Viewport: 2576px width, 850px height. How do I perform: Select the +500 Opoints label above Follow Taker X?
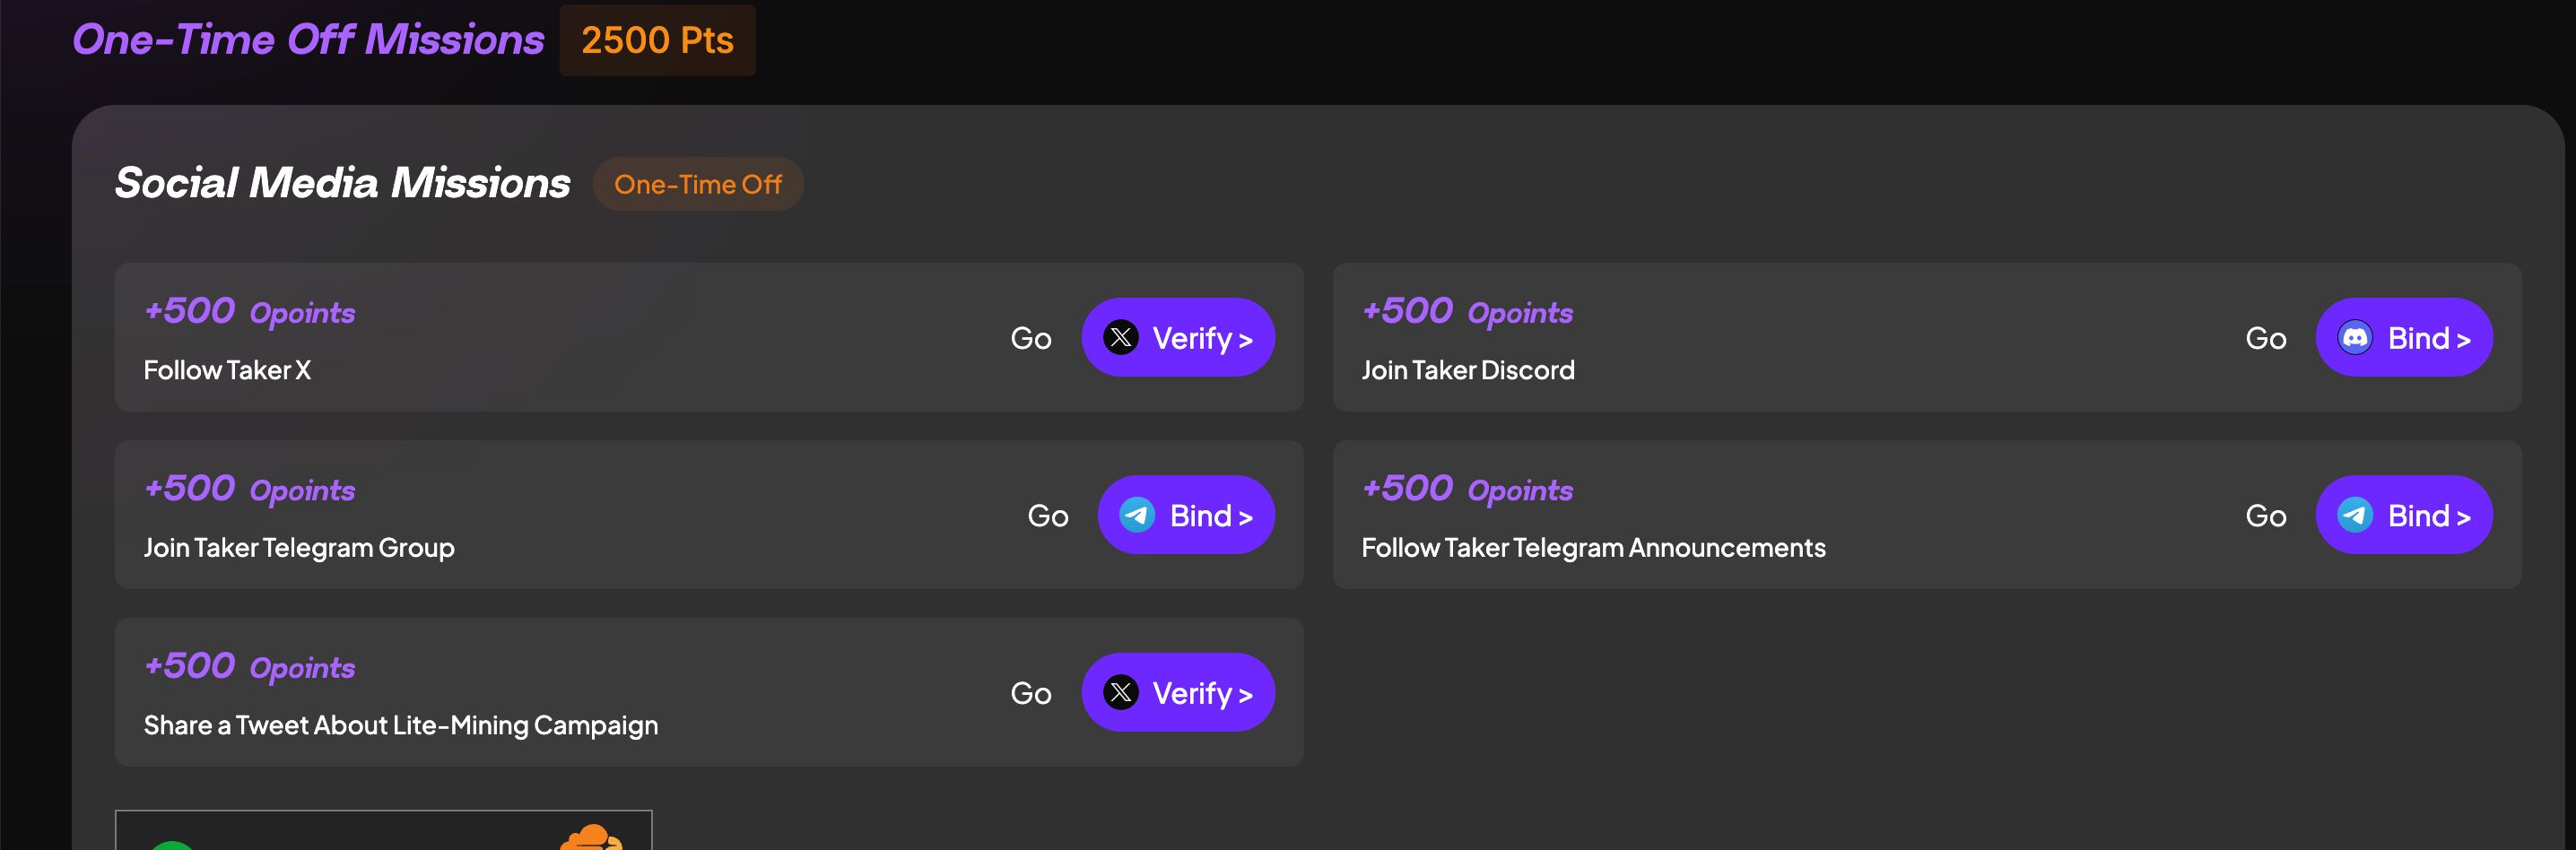[x=249, y=311]
